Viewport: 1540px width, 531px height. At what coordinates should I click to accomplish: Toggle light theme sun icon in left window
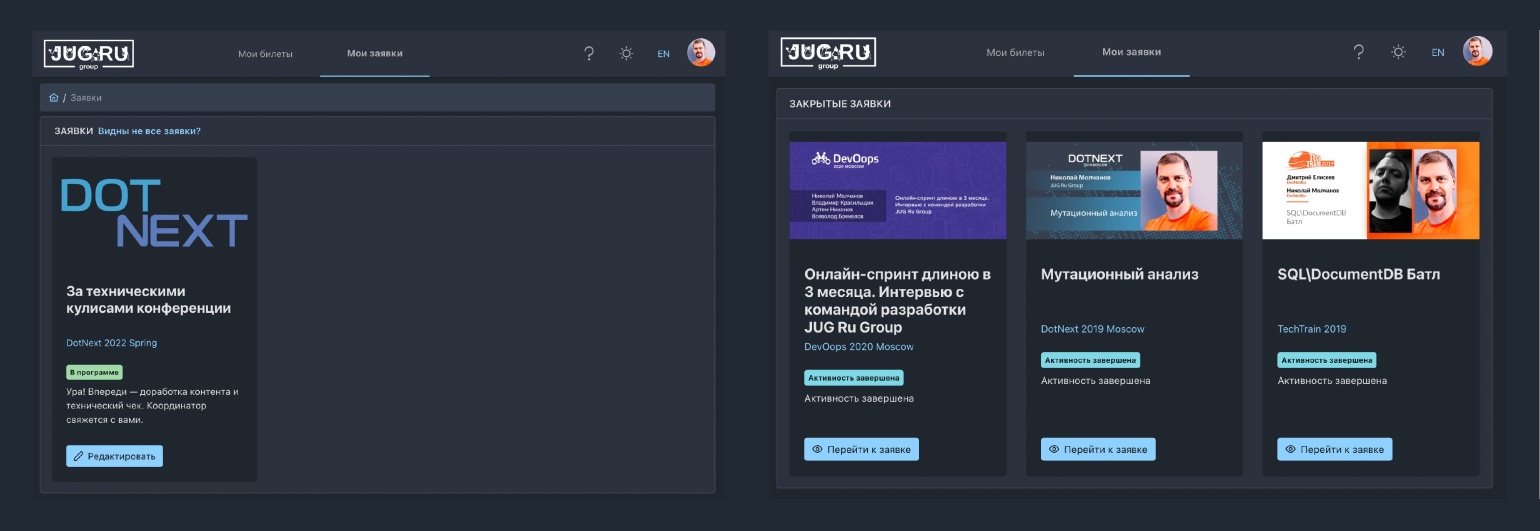pyautogui.click(x=626, y=53)
